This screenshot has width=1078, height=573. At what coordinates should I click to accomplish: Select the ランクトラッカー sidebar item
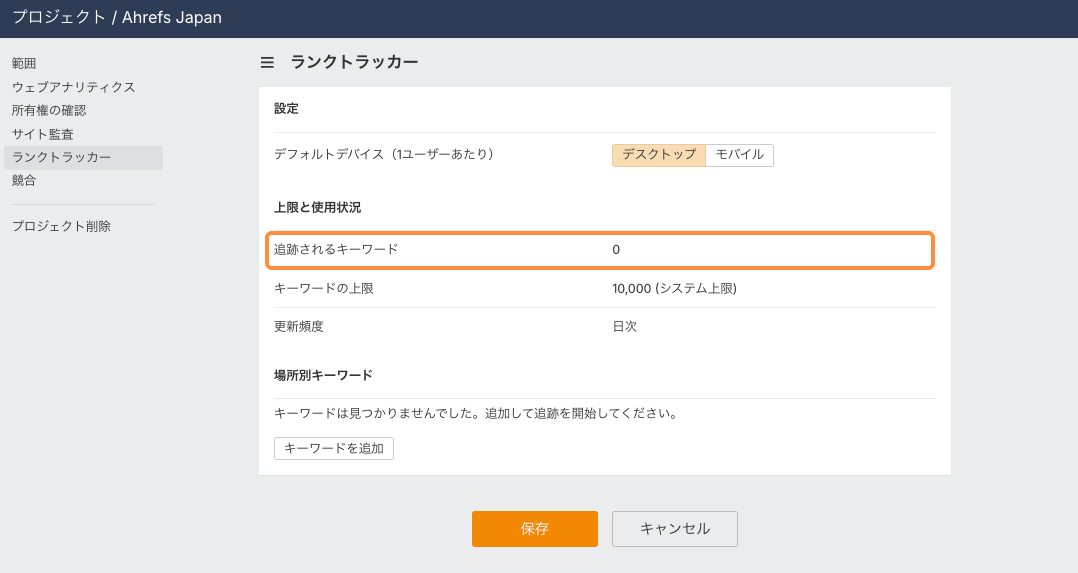click(62, 157)
